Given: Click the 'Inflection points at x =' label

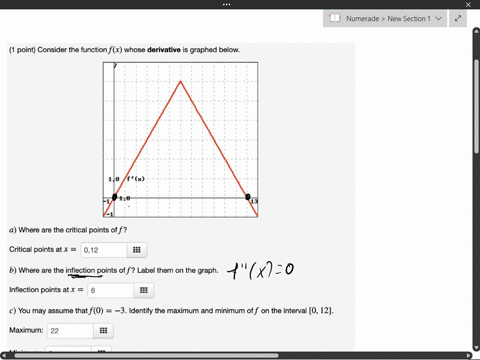Looking at the screenshot, I should point(46,290).
